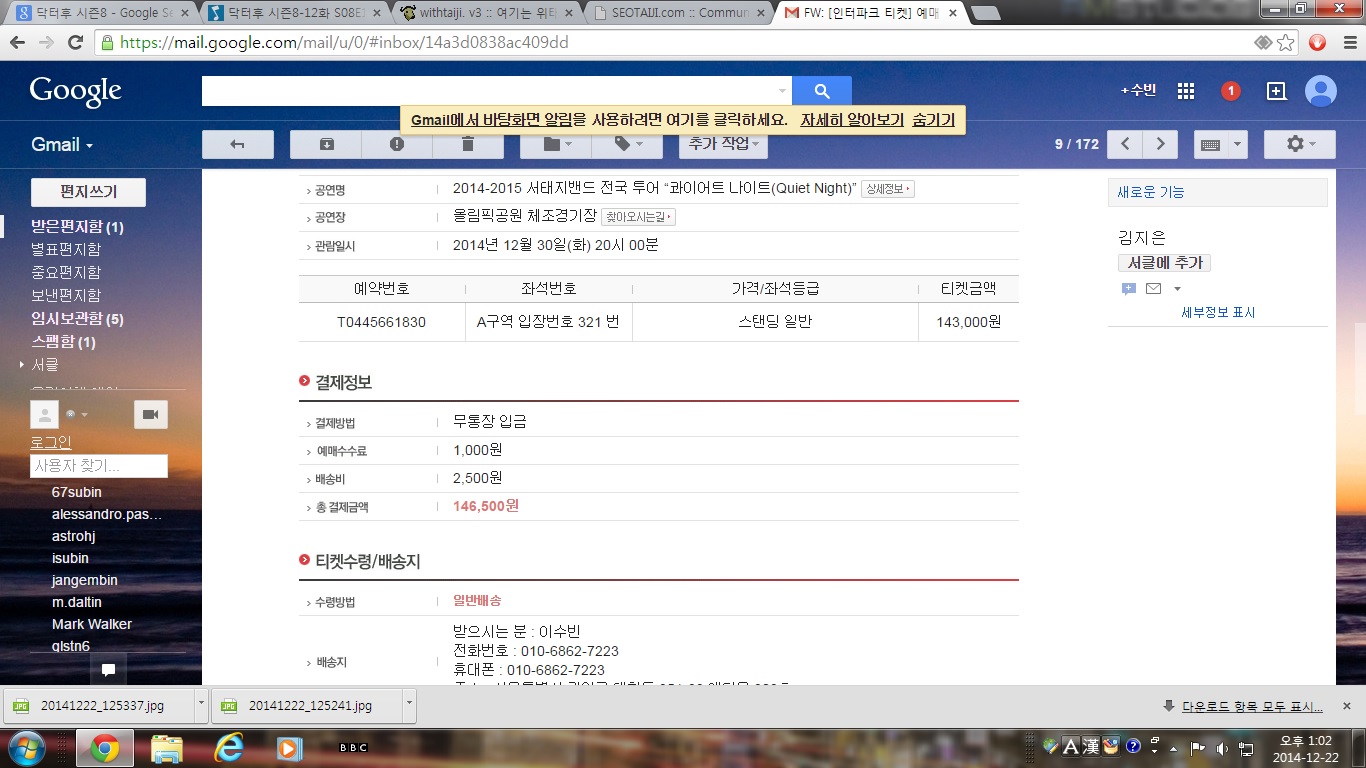Open the Move to folder dropdown
This screenshot has height=768, width=1366.
click(x=556, y=144)
